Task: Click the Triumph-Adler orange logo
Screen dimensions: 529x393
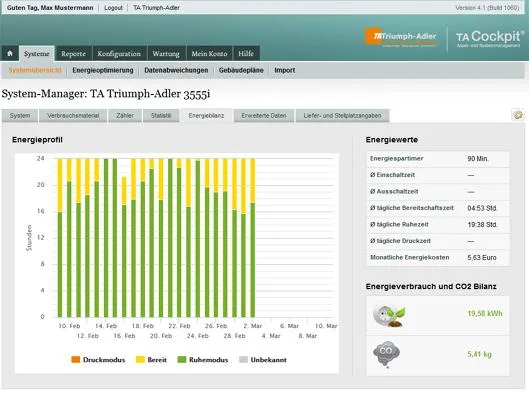Action: click(x=401, y=37)
